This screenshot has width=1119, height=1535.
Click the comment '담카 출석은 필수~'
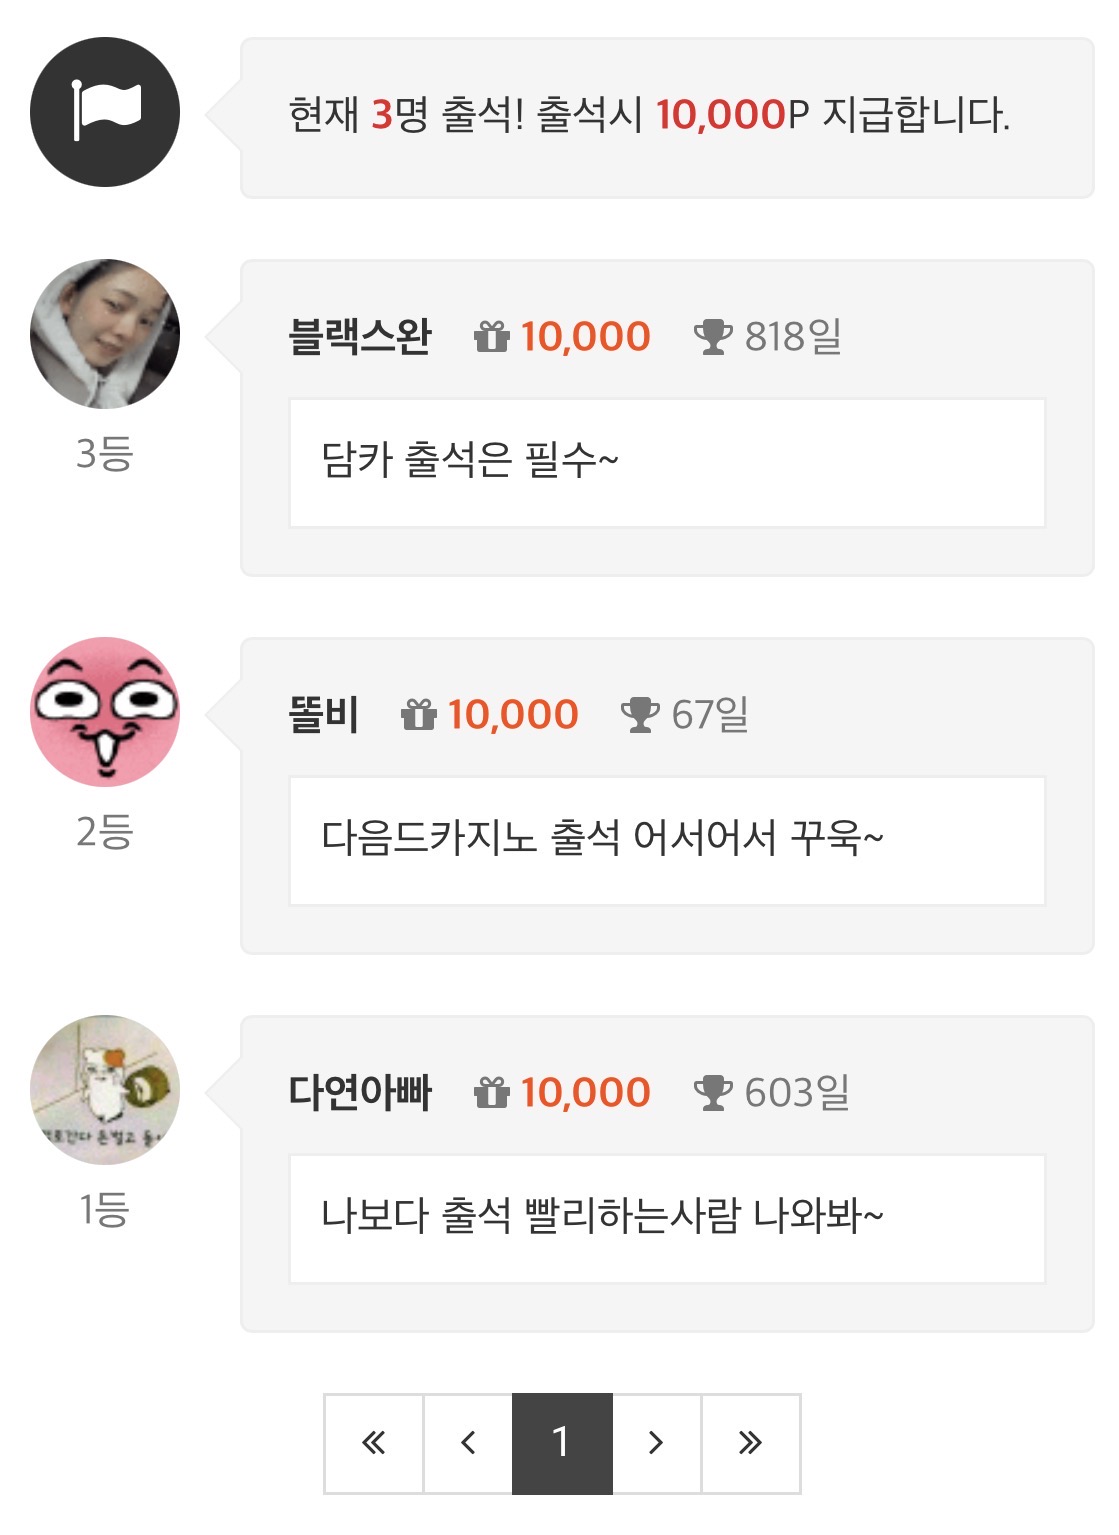point(470,461)
